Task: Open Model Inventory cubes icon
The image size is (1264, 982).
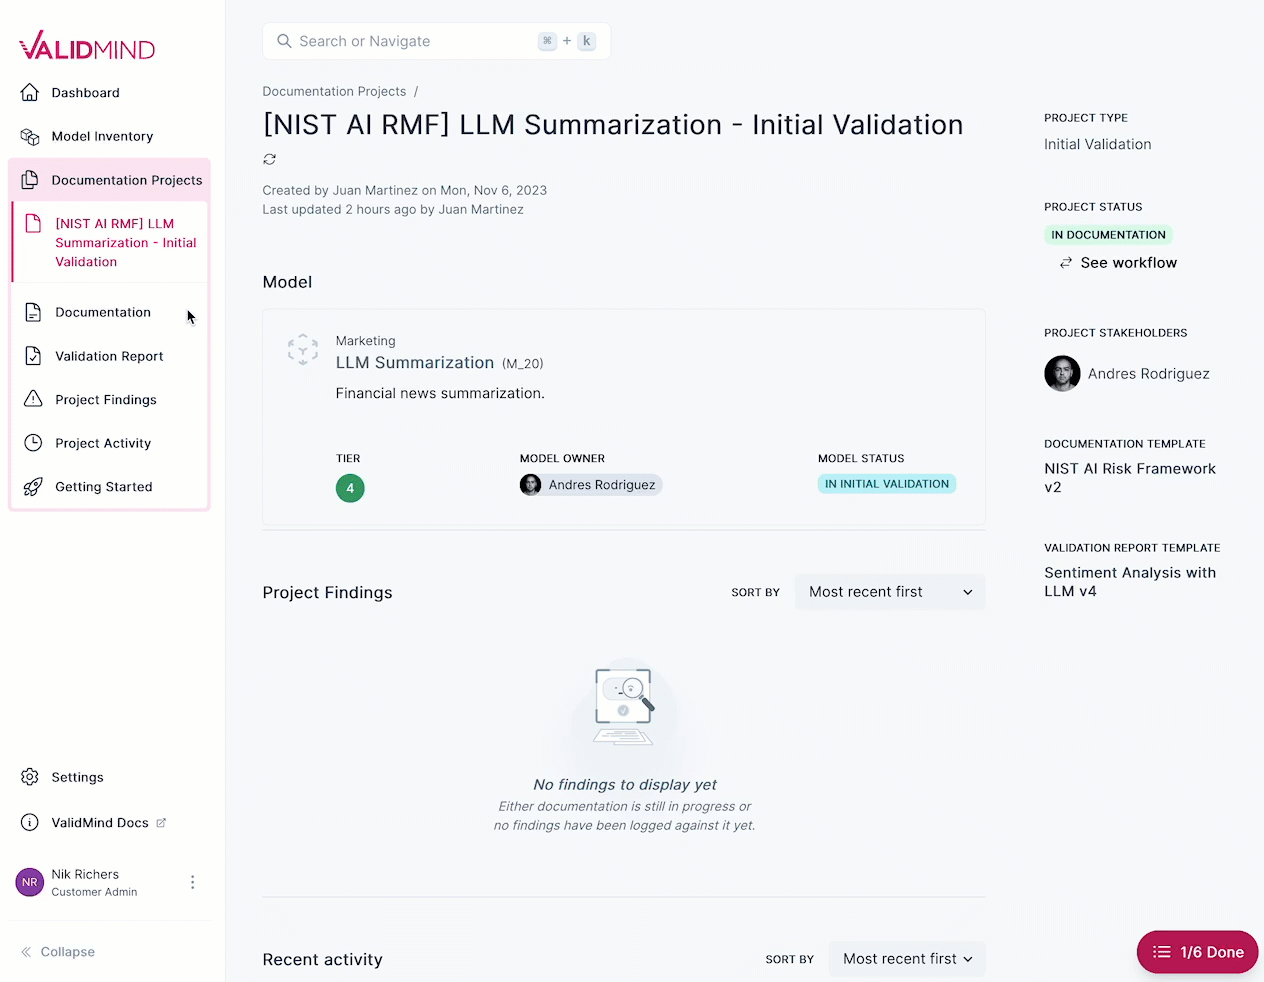Action: coord(30,136)
